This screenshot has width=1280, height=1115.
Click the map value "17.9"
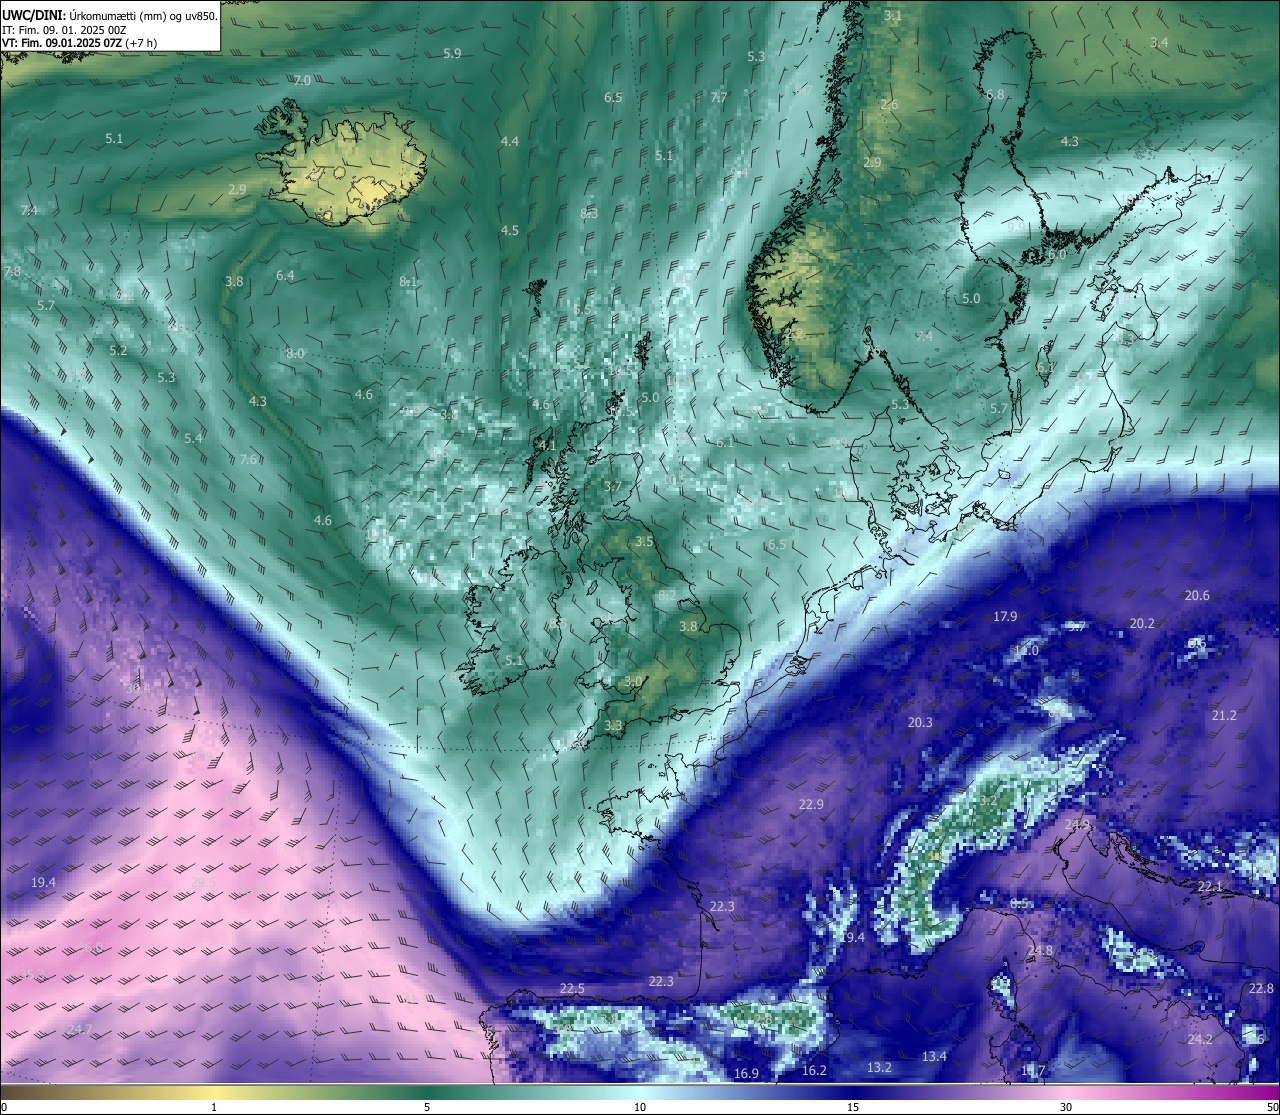[1005, 617]
